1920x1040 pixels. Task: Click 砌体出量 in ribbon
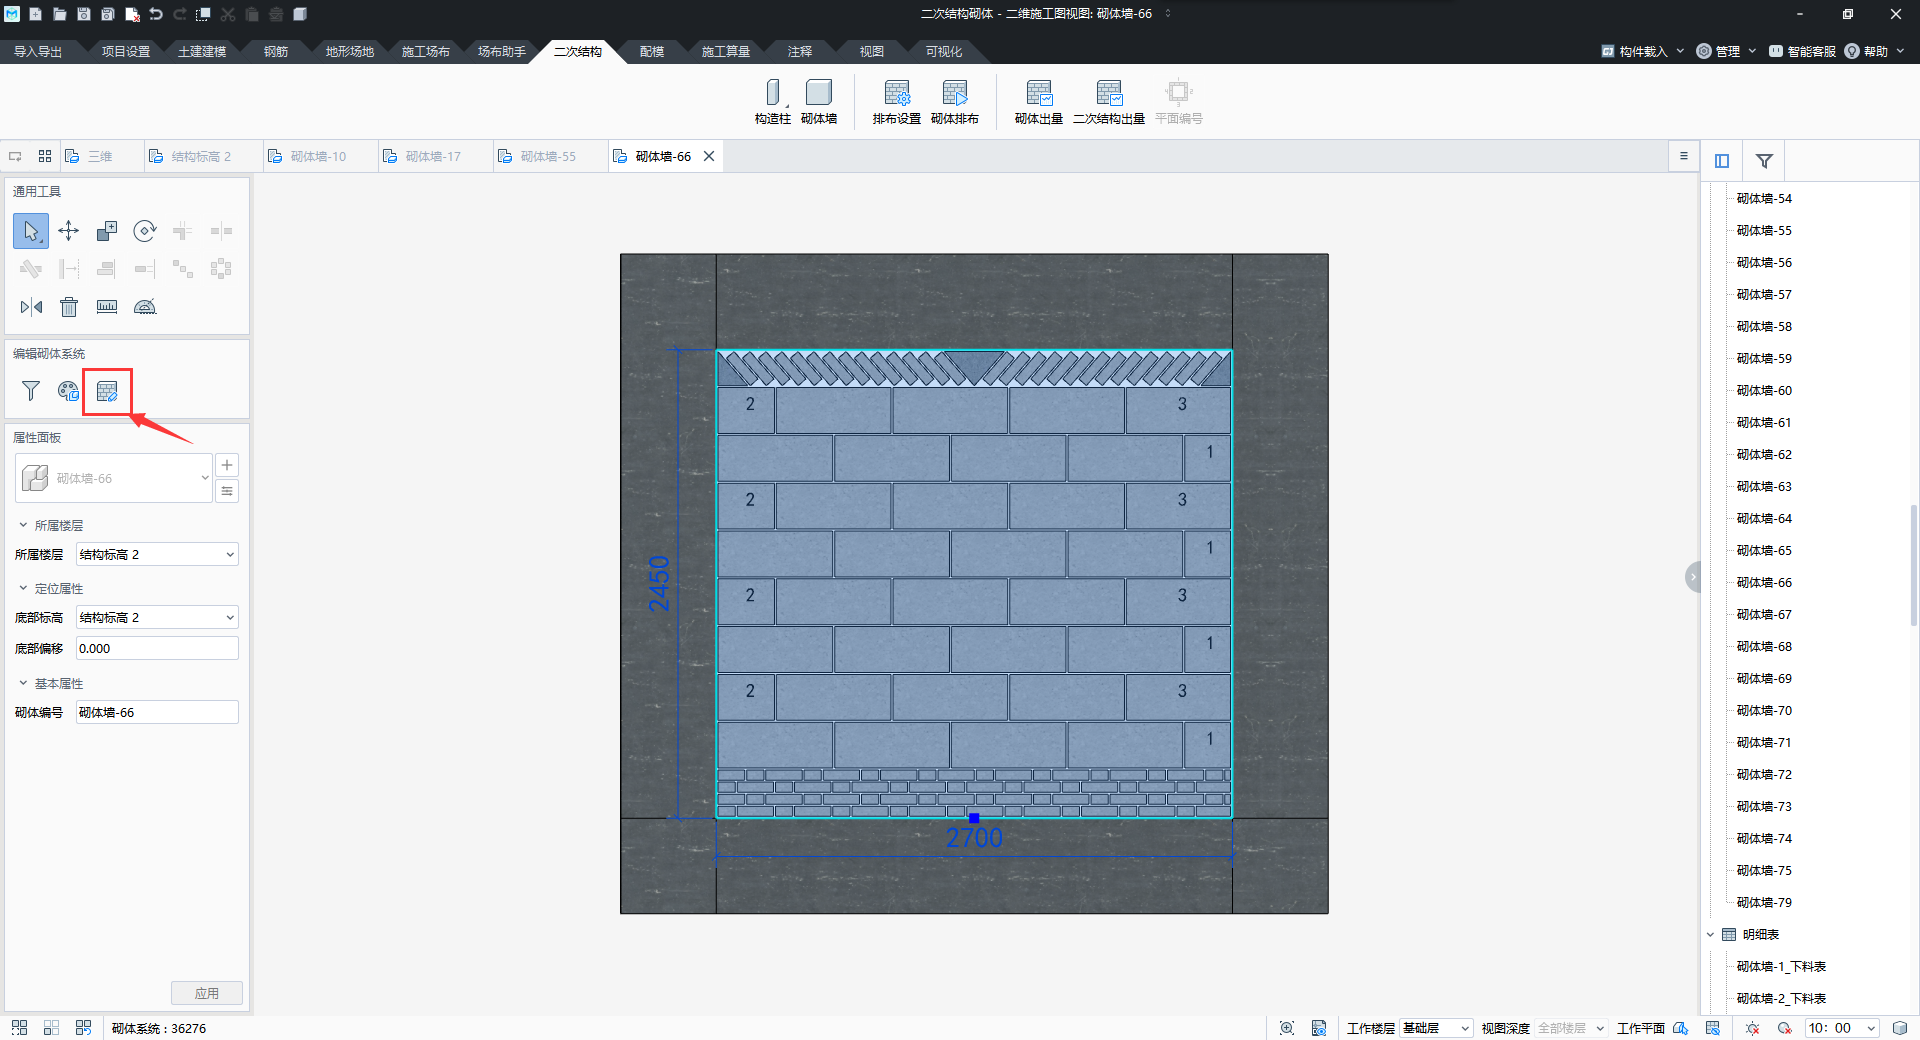1039,102
